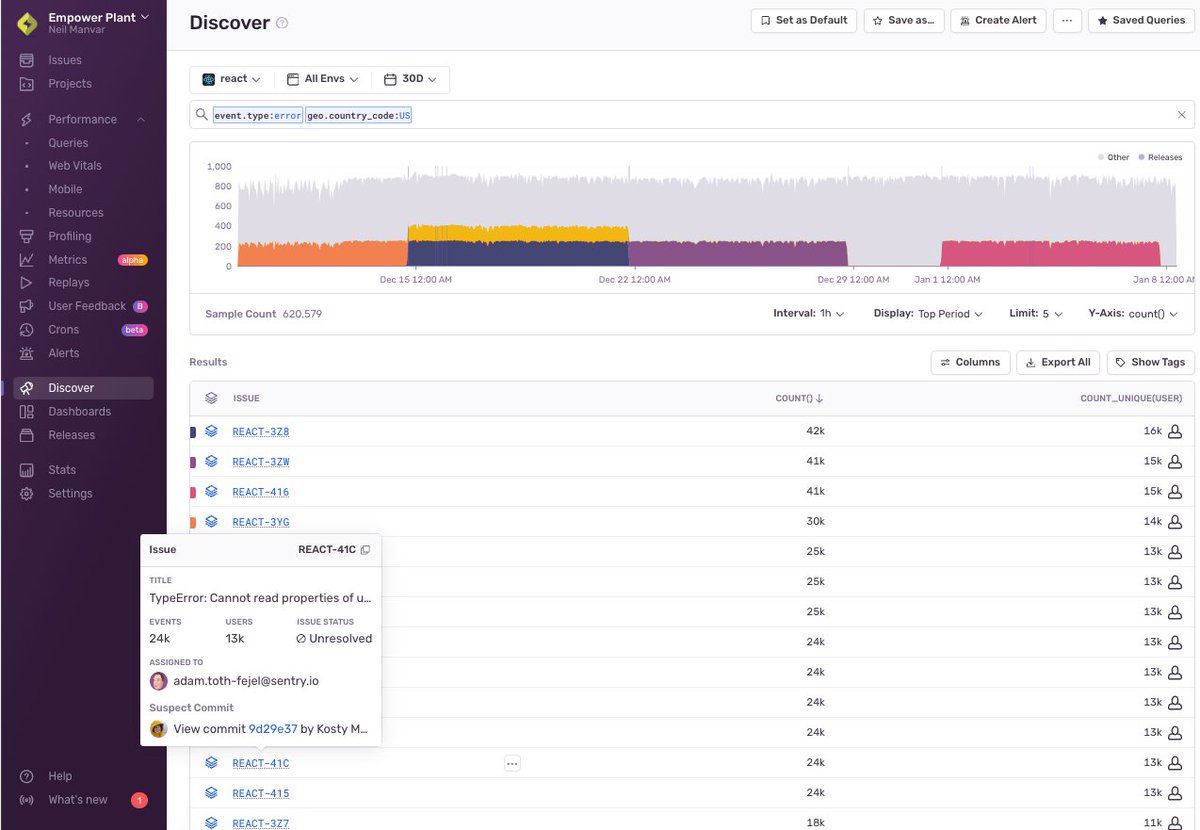The height and width of the screenshot is (830, 1200).
Task: Click the Columns button
Action: [x=969, y=362]
